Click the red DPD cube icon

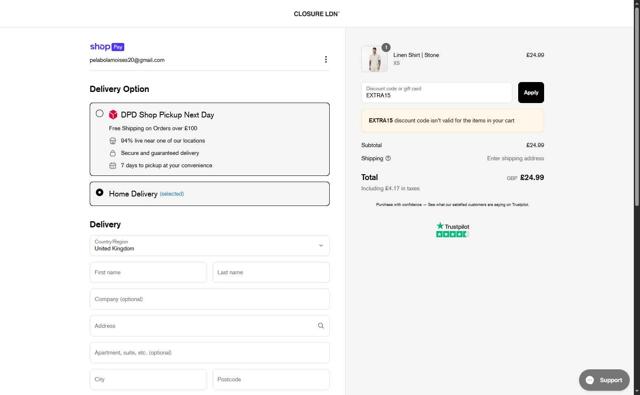pos(113,115)
